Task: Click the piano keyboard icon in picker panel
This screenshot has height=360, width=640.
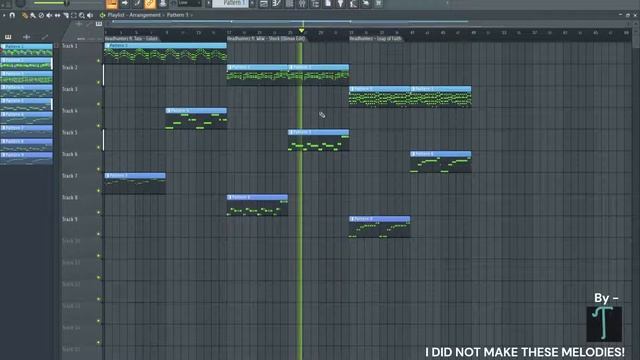Action: [x=8, y=37]
